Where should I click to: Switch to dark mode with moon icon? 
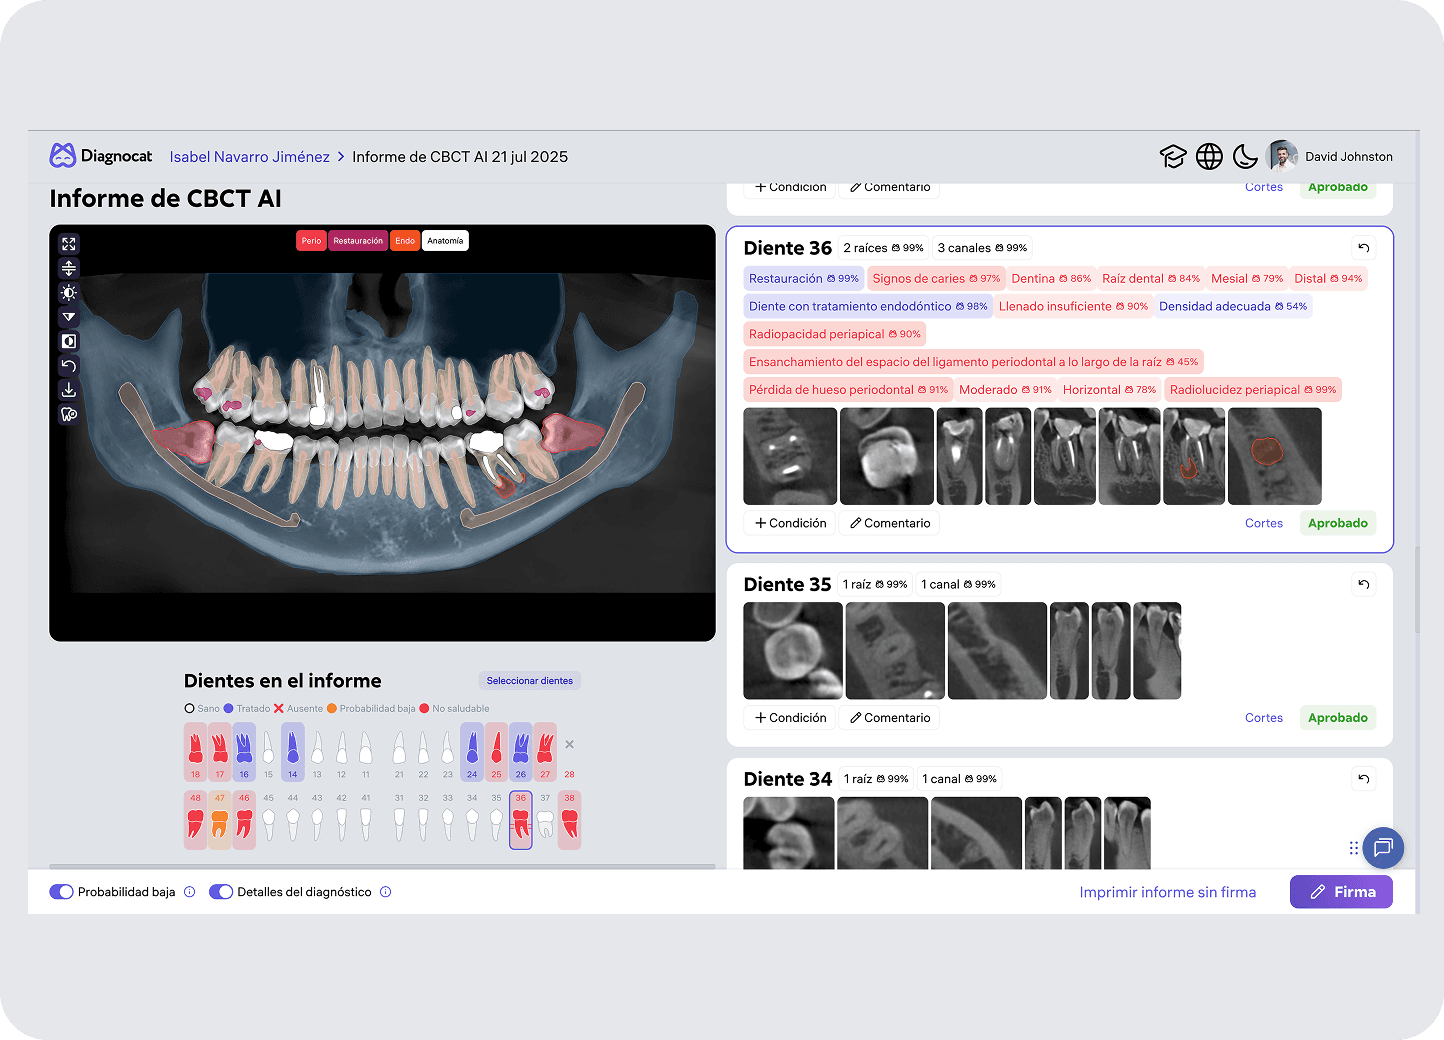point(1245,157)
